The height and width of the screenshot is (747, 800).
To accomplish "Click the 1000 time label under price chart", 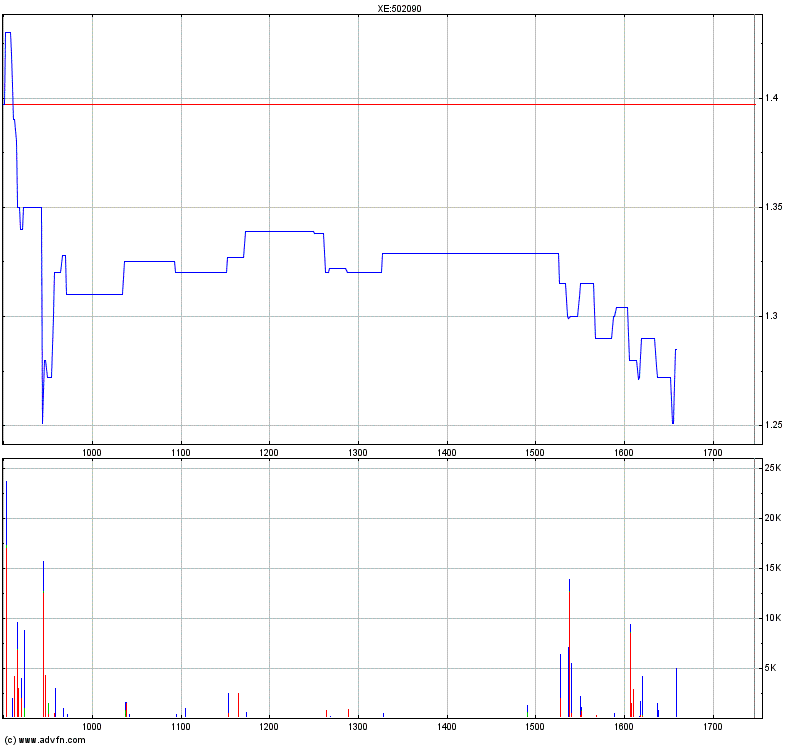I will 92,453.
